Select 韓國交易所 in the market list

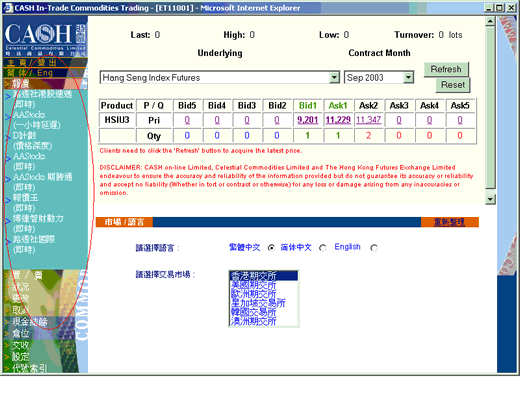click(264, 312)
